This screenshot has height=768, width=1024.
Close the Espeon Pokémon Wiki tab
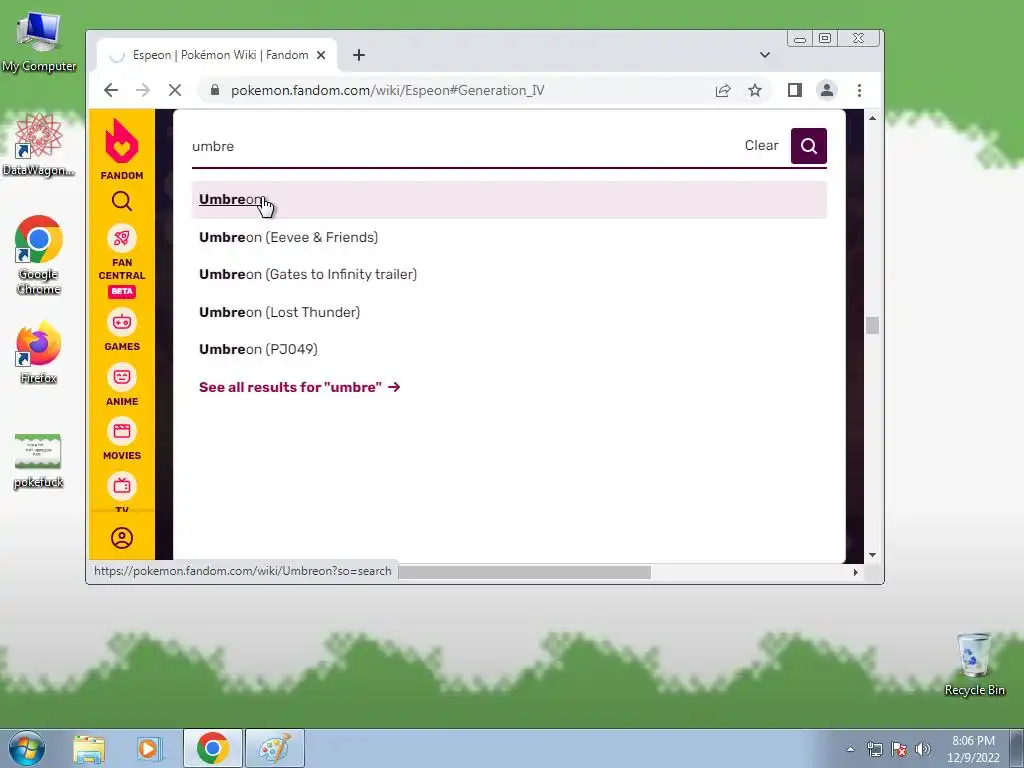321,55
